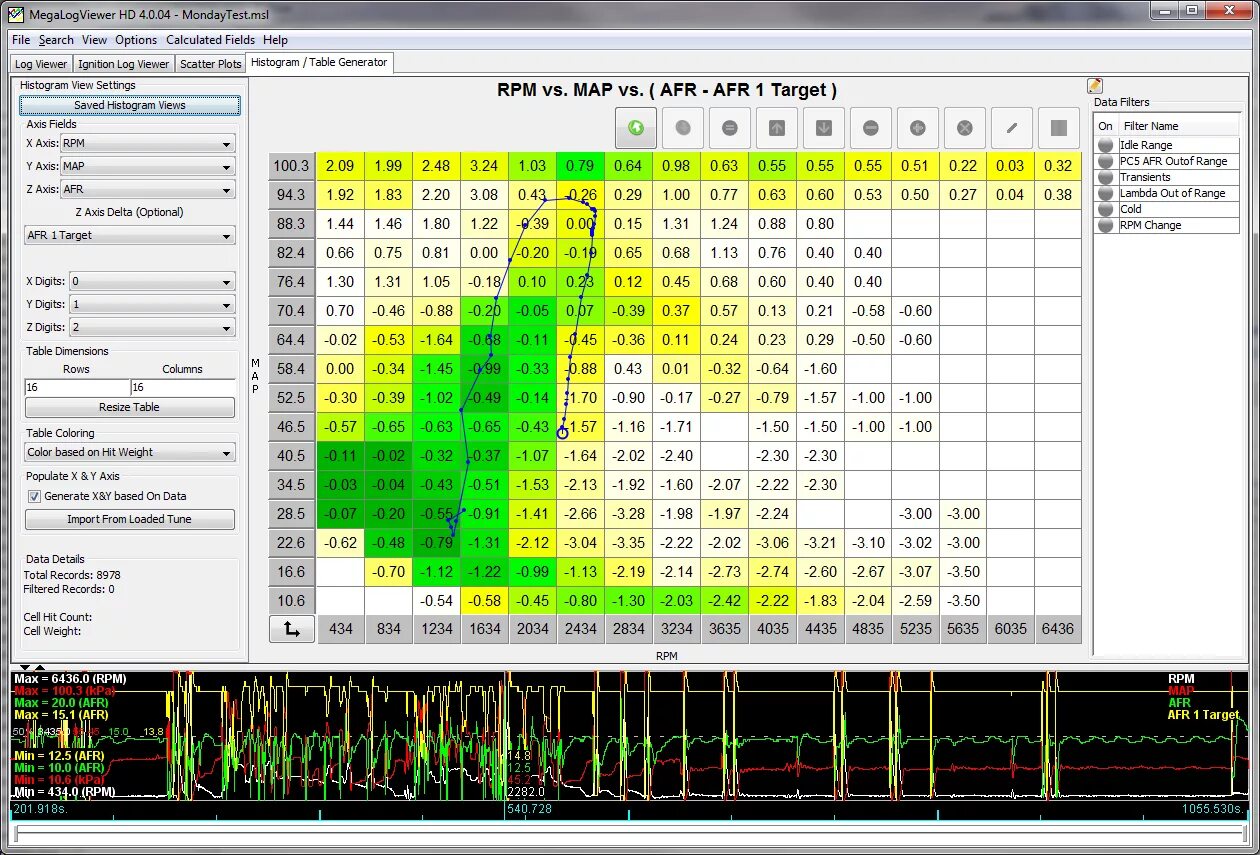The image size is (1260, 855).
Task: Click the edit filters notepad icon above Data Filters
Action: (1095, 86)
